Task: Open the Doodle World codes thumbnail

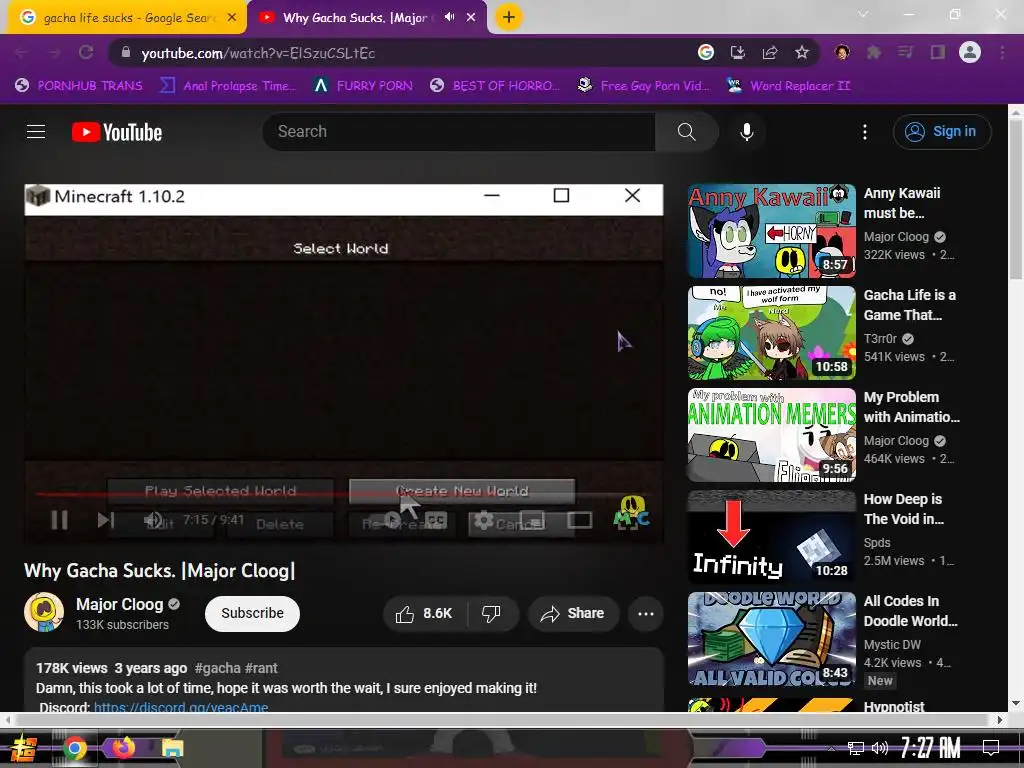Action: click(x=771, y=639)
